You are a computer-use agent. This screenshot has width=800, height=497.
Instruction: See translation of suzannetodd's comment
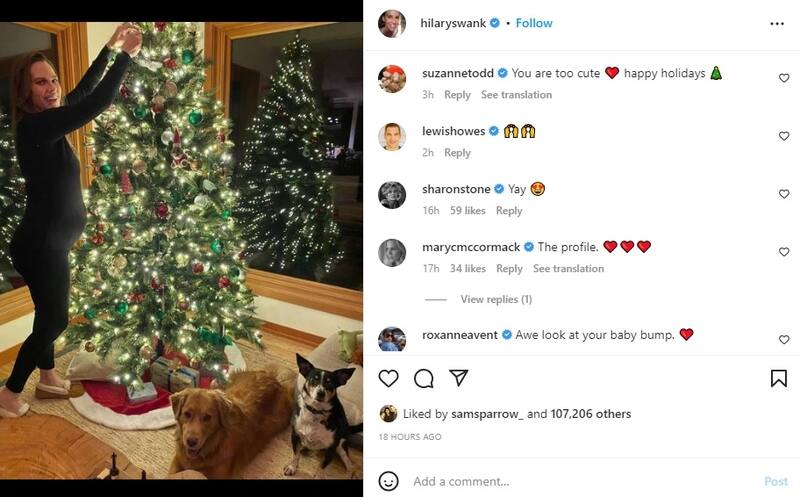(516, 95)
